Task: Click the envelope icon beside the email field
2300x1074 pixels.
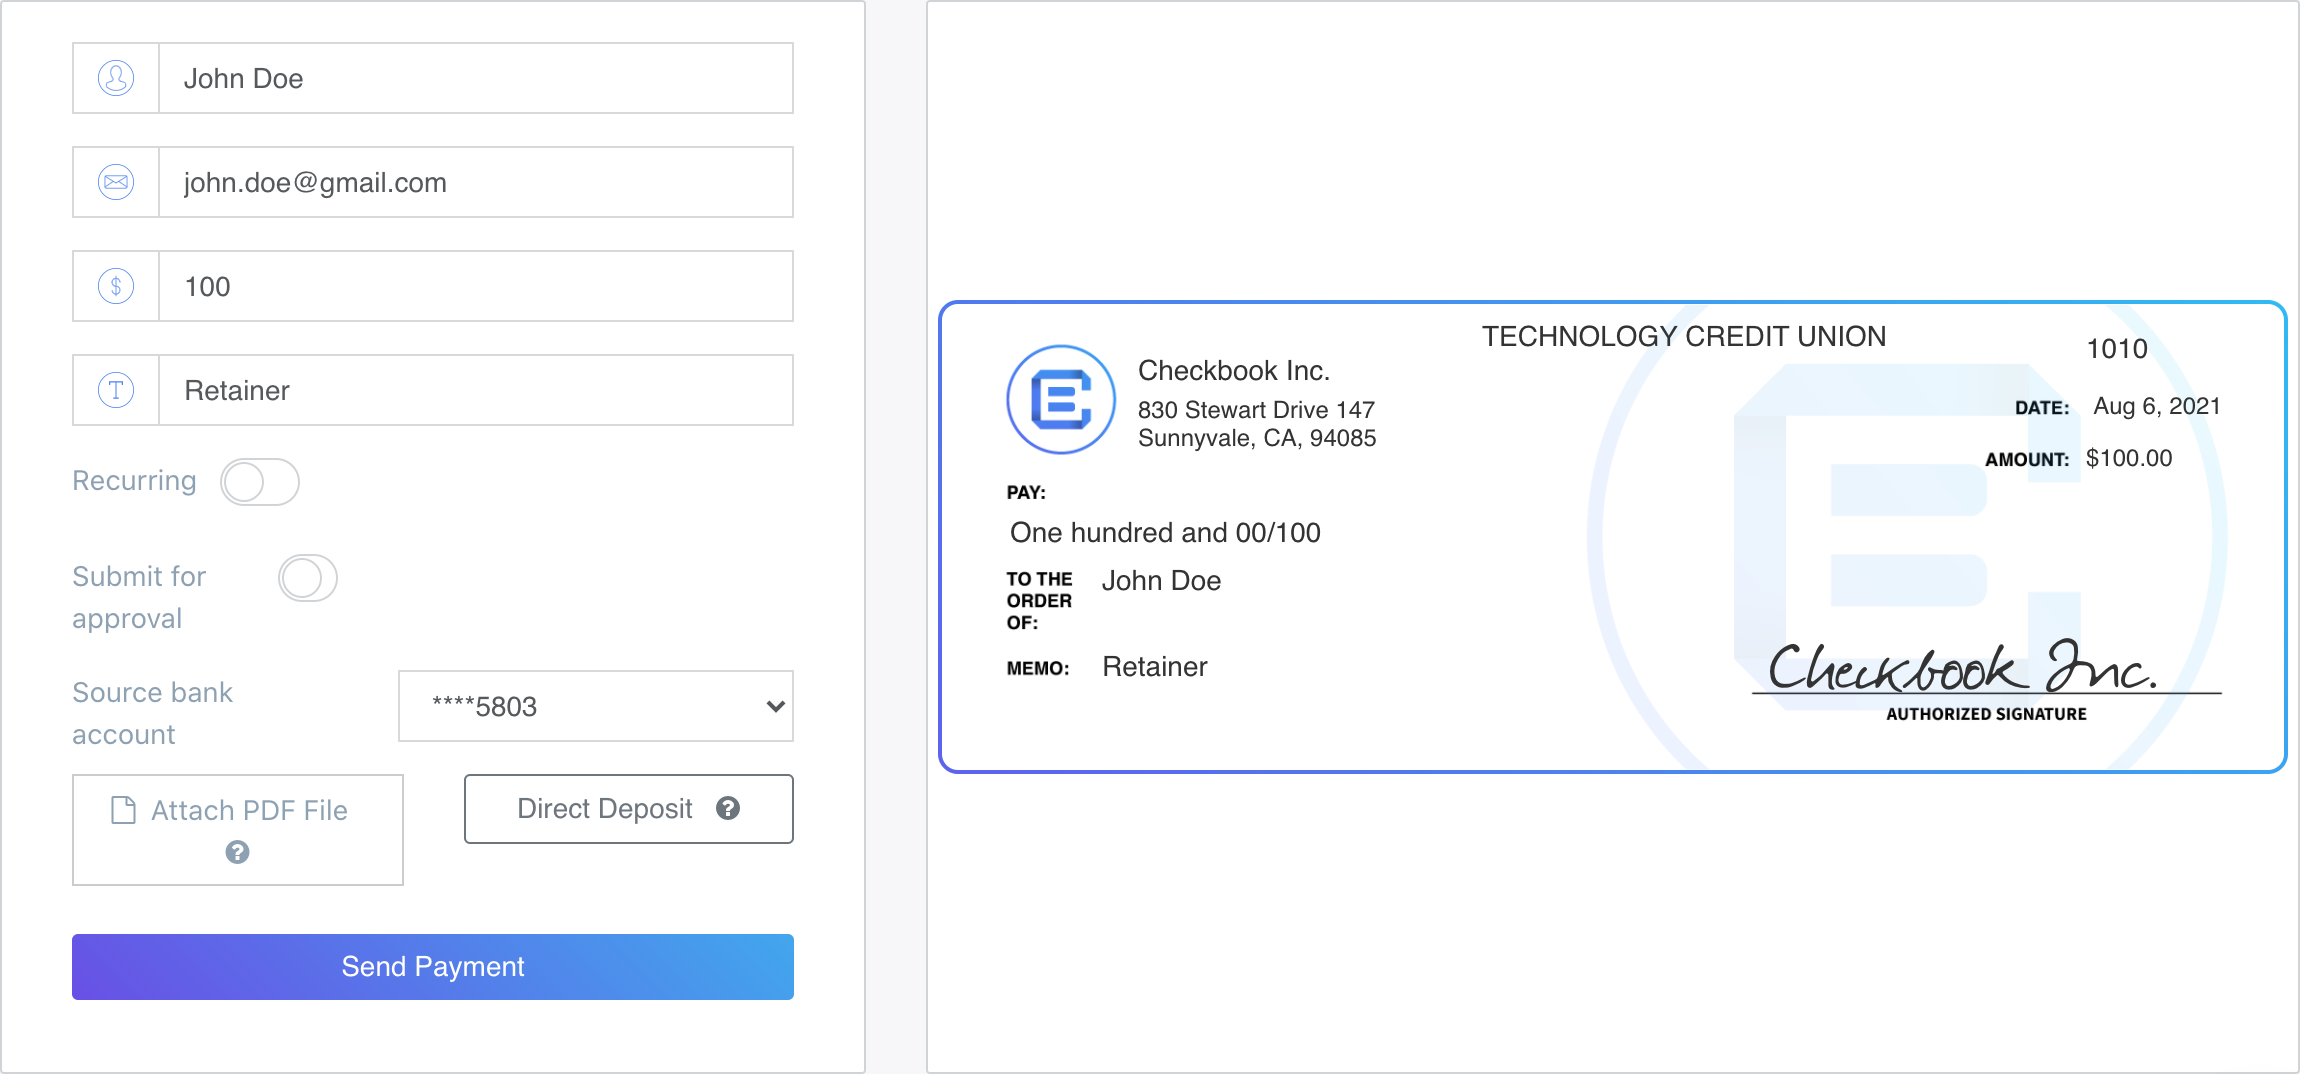Action: click(x=116, y=182)
